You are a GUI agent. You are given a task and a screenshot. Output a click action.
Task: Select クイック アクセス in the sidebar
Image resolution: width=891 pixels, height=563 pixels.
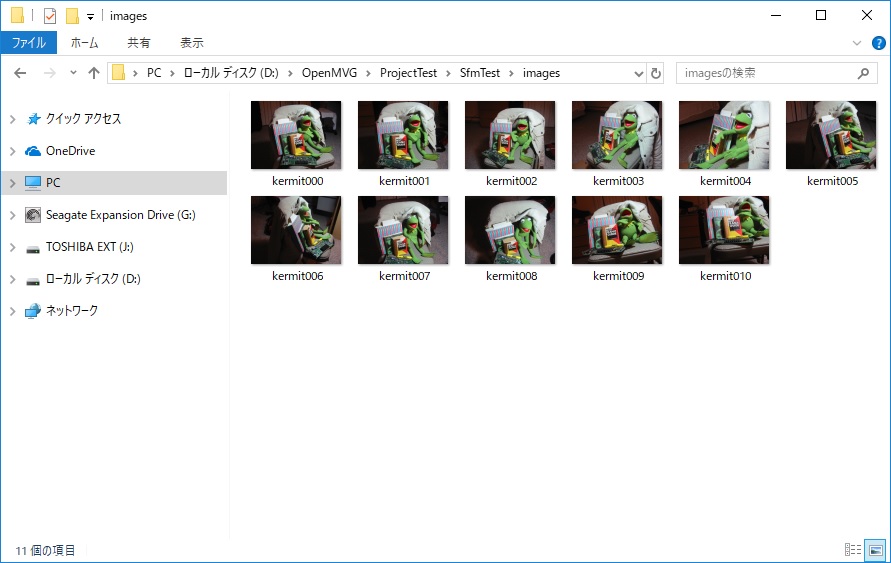click(x=83, y=119)
